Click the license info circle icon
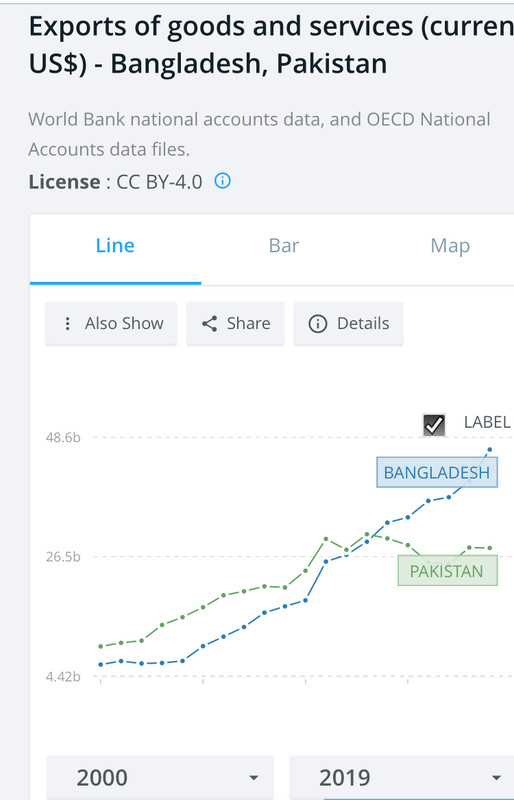 pos(223,181)
